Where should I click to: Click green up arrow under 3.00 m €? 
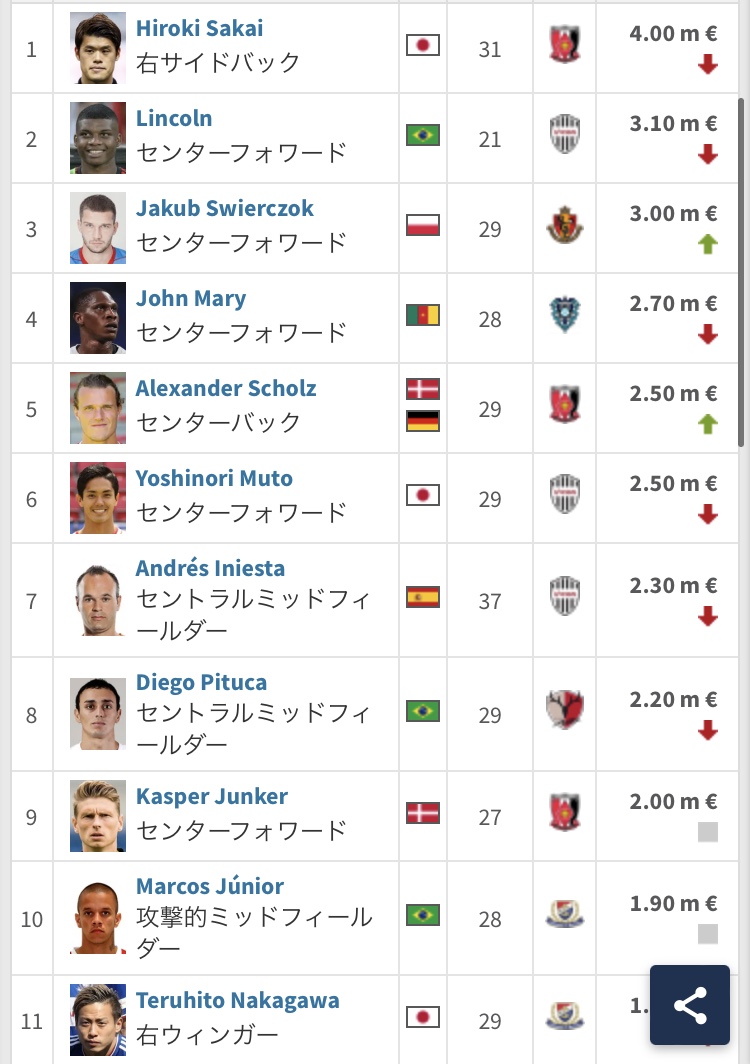(708, 244)
